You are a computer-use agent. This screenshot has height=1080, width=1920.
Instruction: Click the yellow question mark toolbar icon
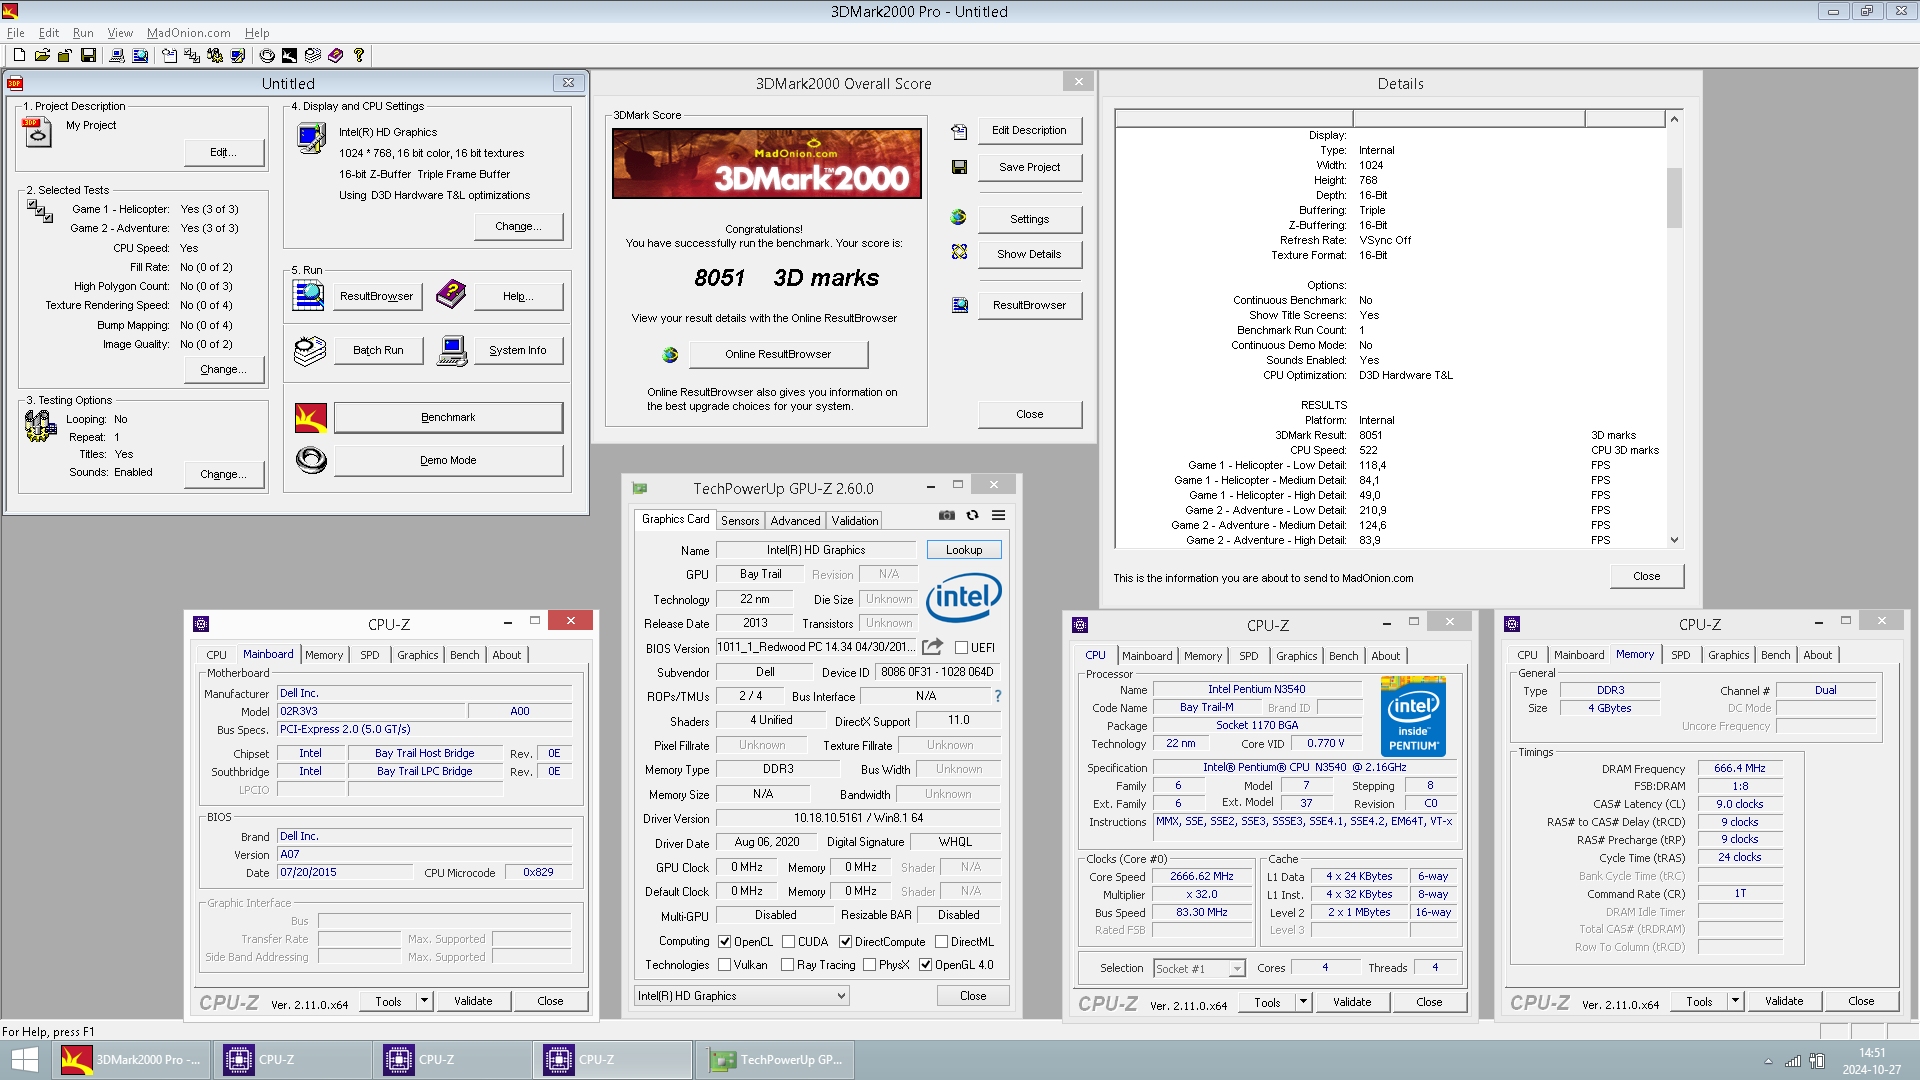pos(359,56)
